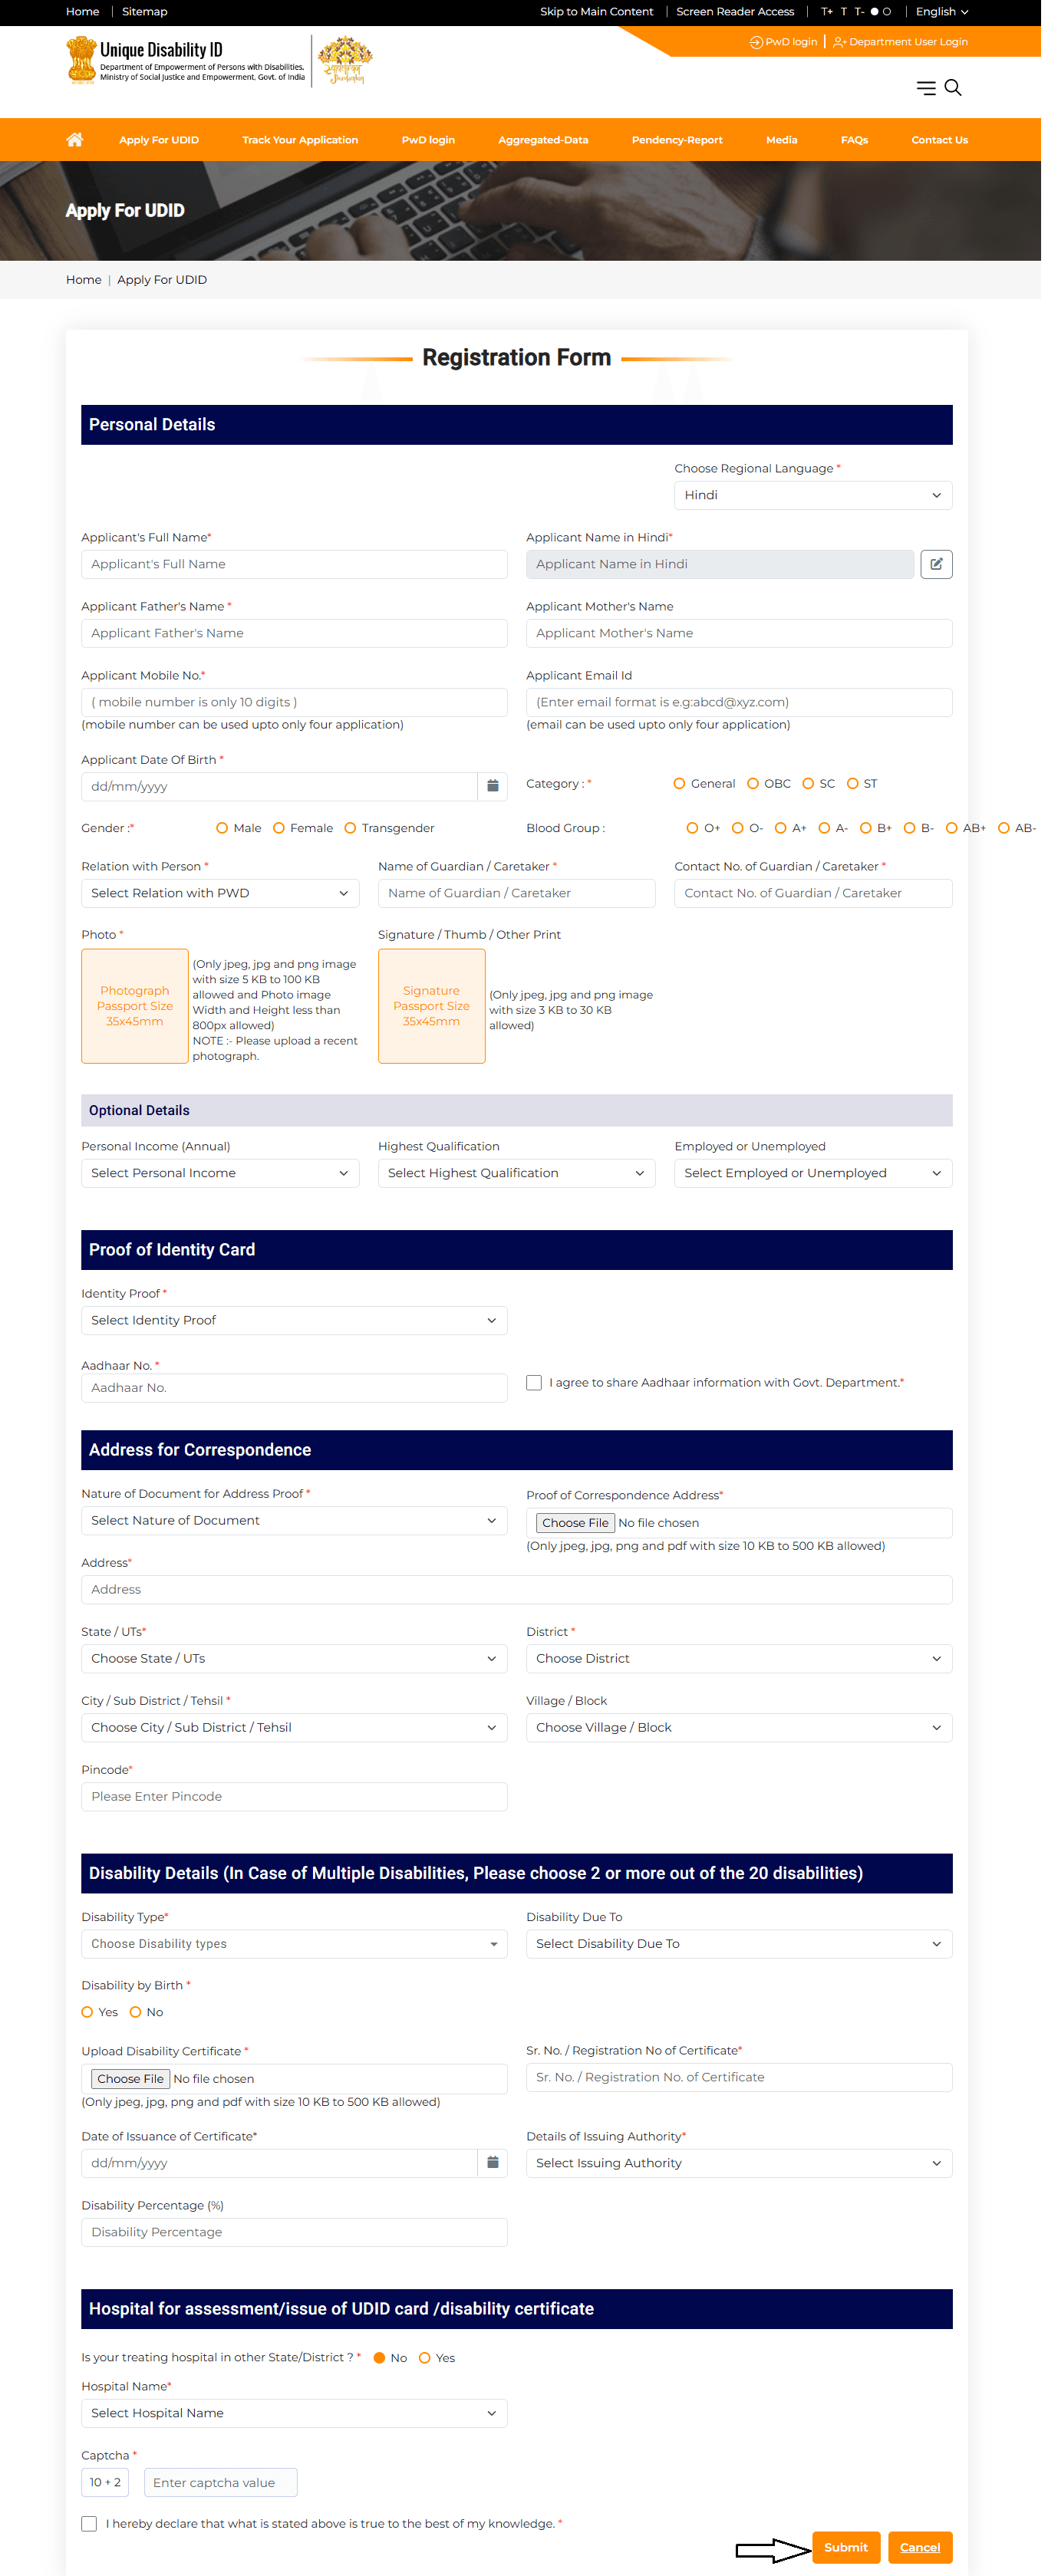Viewport: 1048px width, 2576px height.
Task: Open Pendency-Report menu item
Action: click(677, 140)
